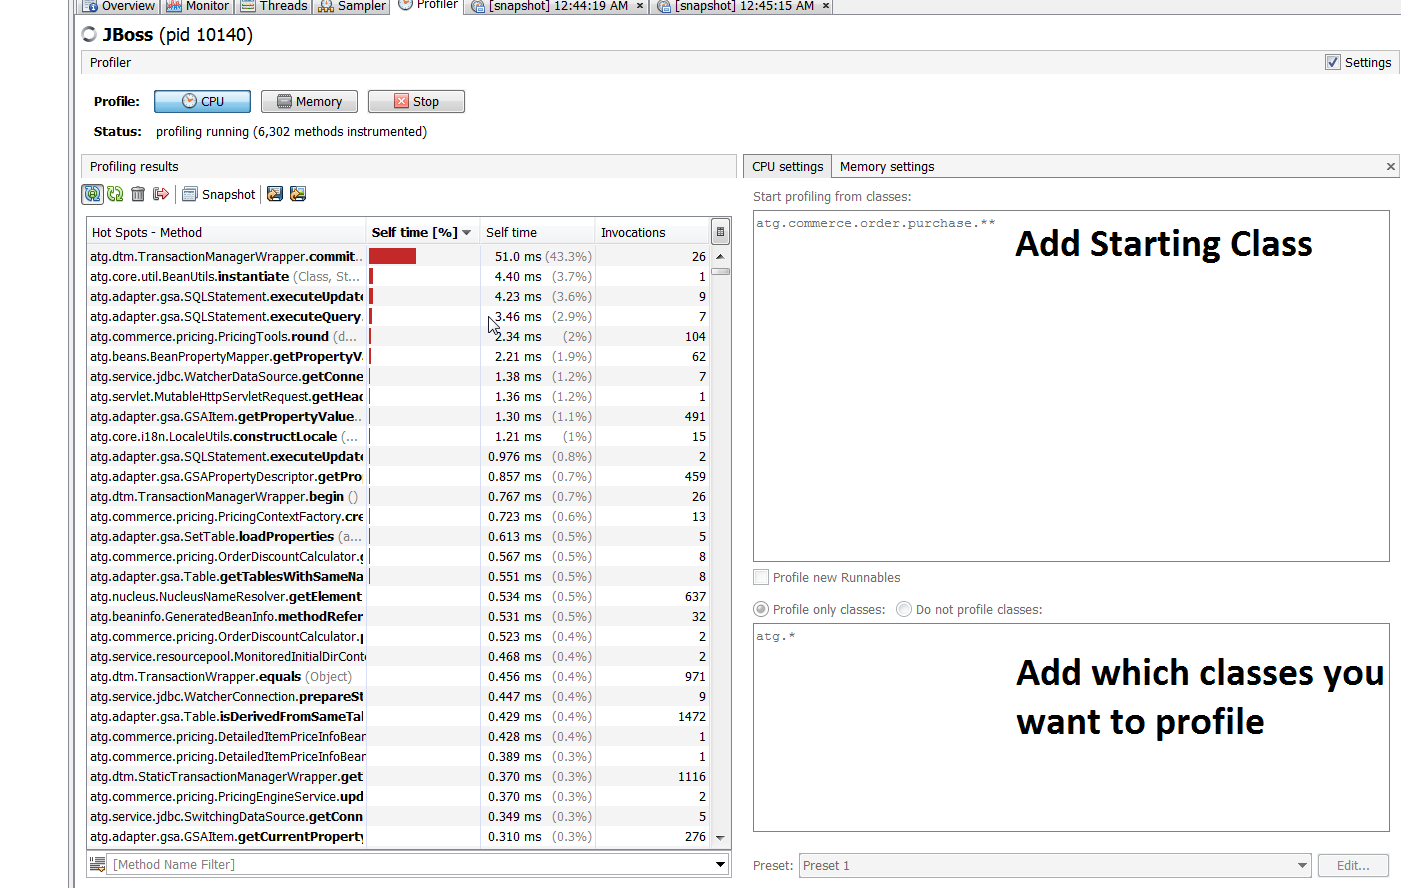Enable Profile new Runnables checkbox
Image resolution: width=1401 pixels, height=888 pixels.
761,577
